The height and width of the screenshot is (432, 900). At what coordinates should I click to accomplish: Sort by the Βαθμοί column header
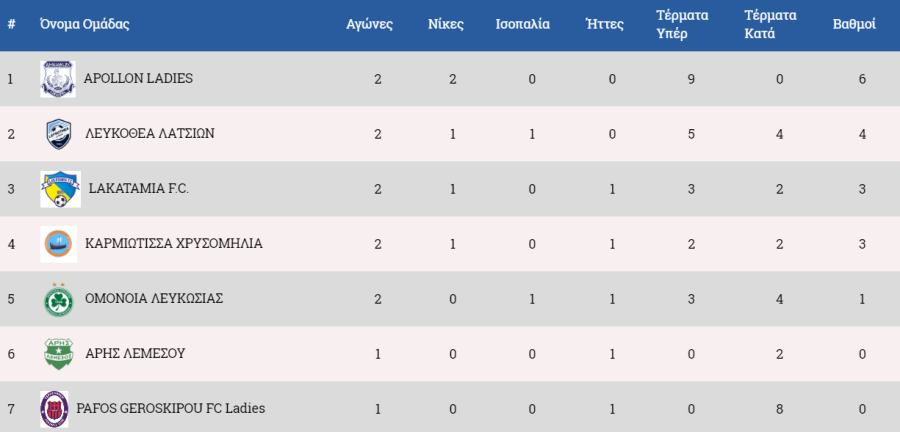point(854,25)
